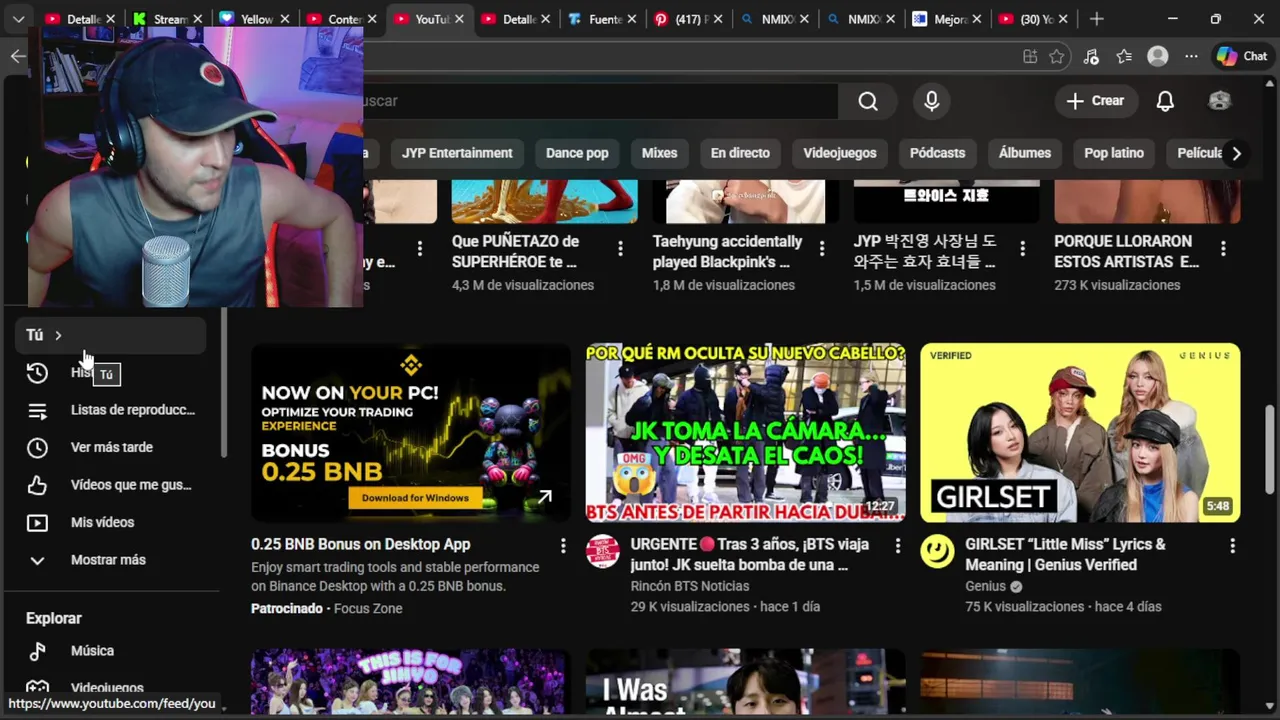
Task: Open three-dot menu for GIRLSET Little Miss video
Action: tap(1232, 546)
